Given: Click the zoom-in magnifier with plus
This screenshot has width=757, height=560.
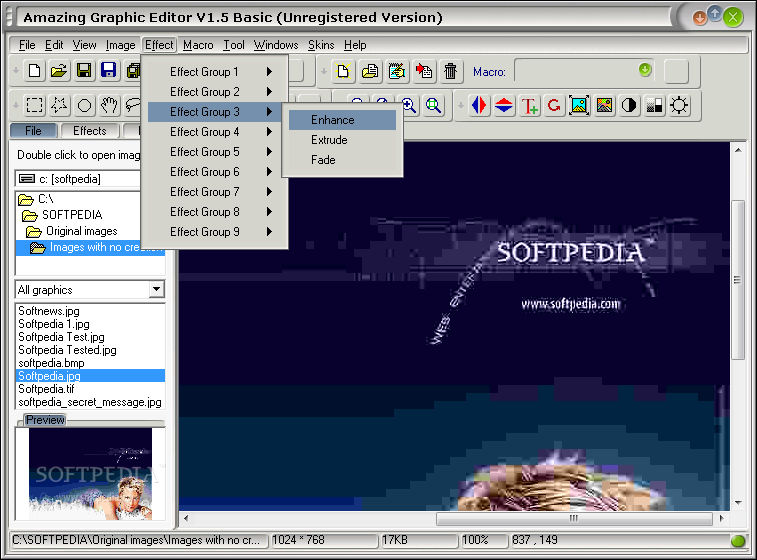Looking at the screenshot, I should 409,105.
